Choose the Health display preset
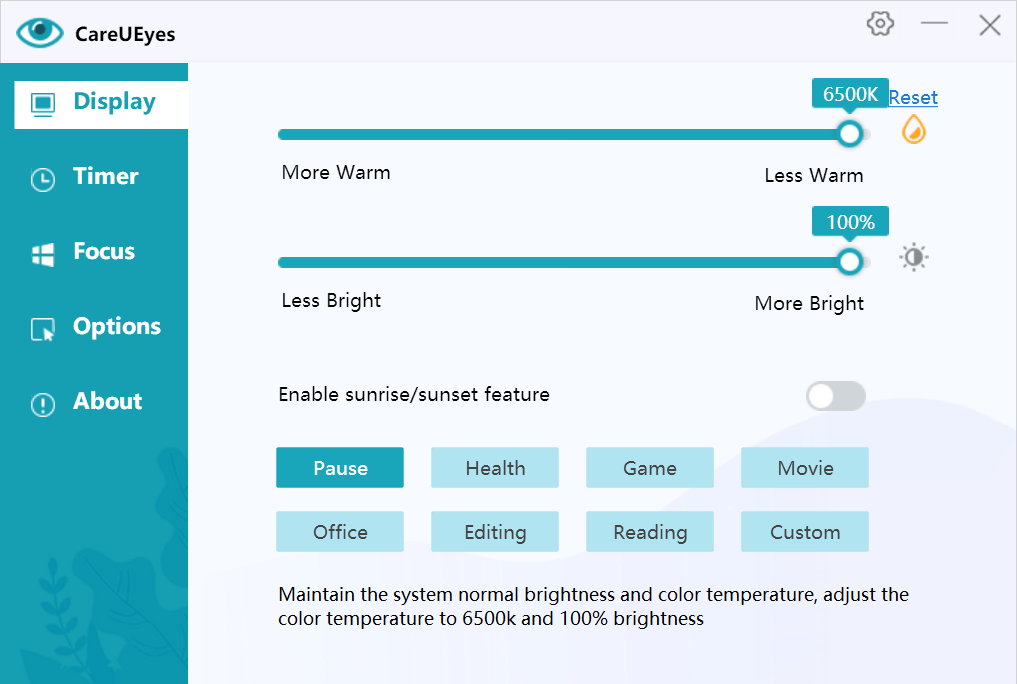1017x684 pixels. (495, 468)
